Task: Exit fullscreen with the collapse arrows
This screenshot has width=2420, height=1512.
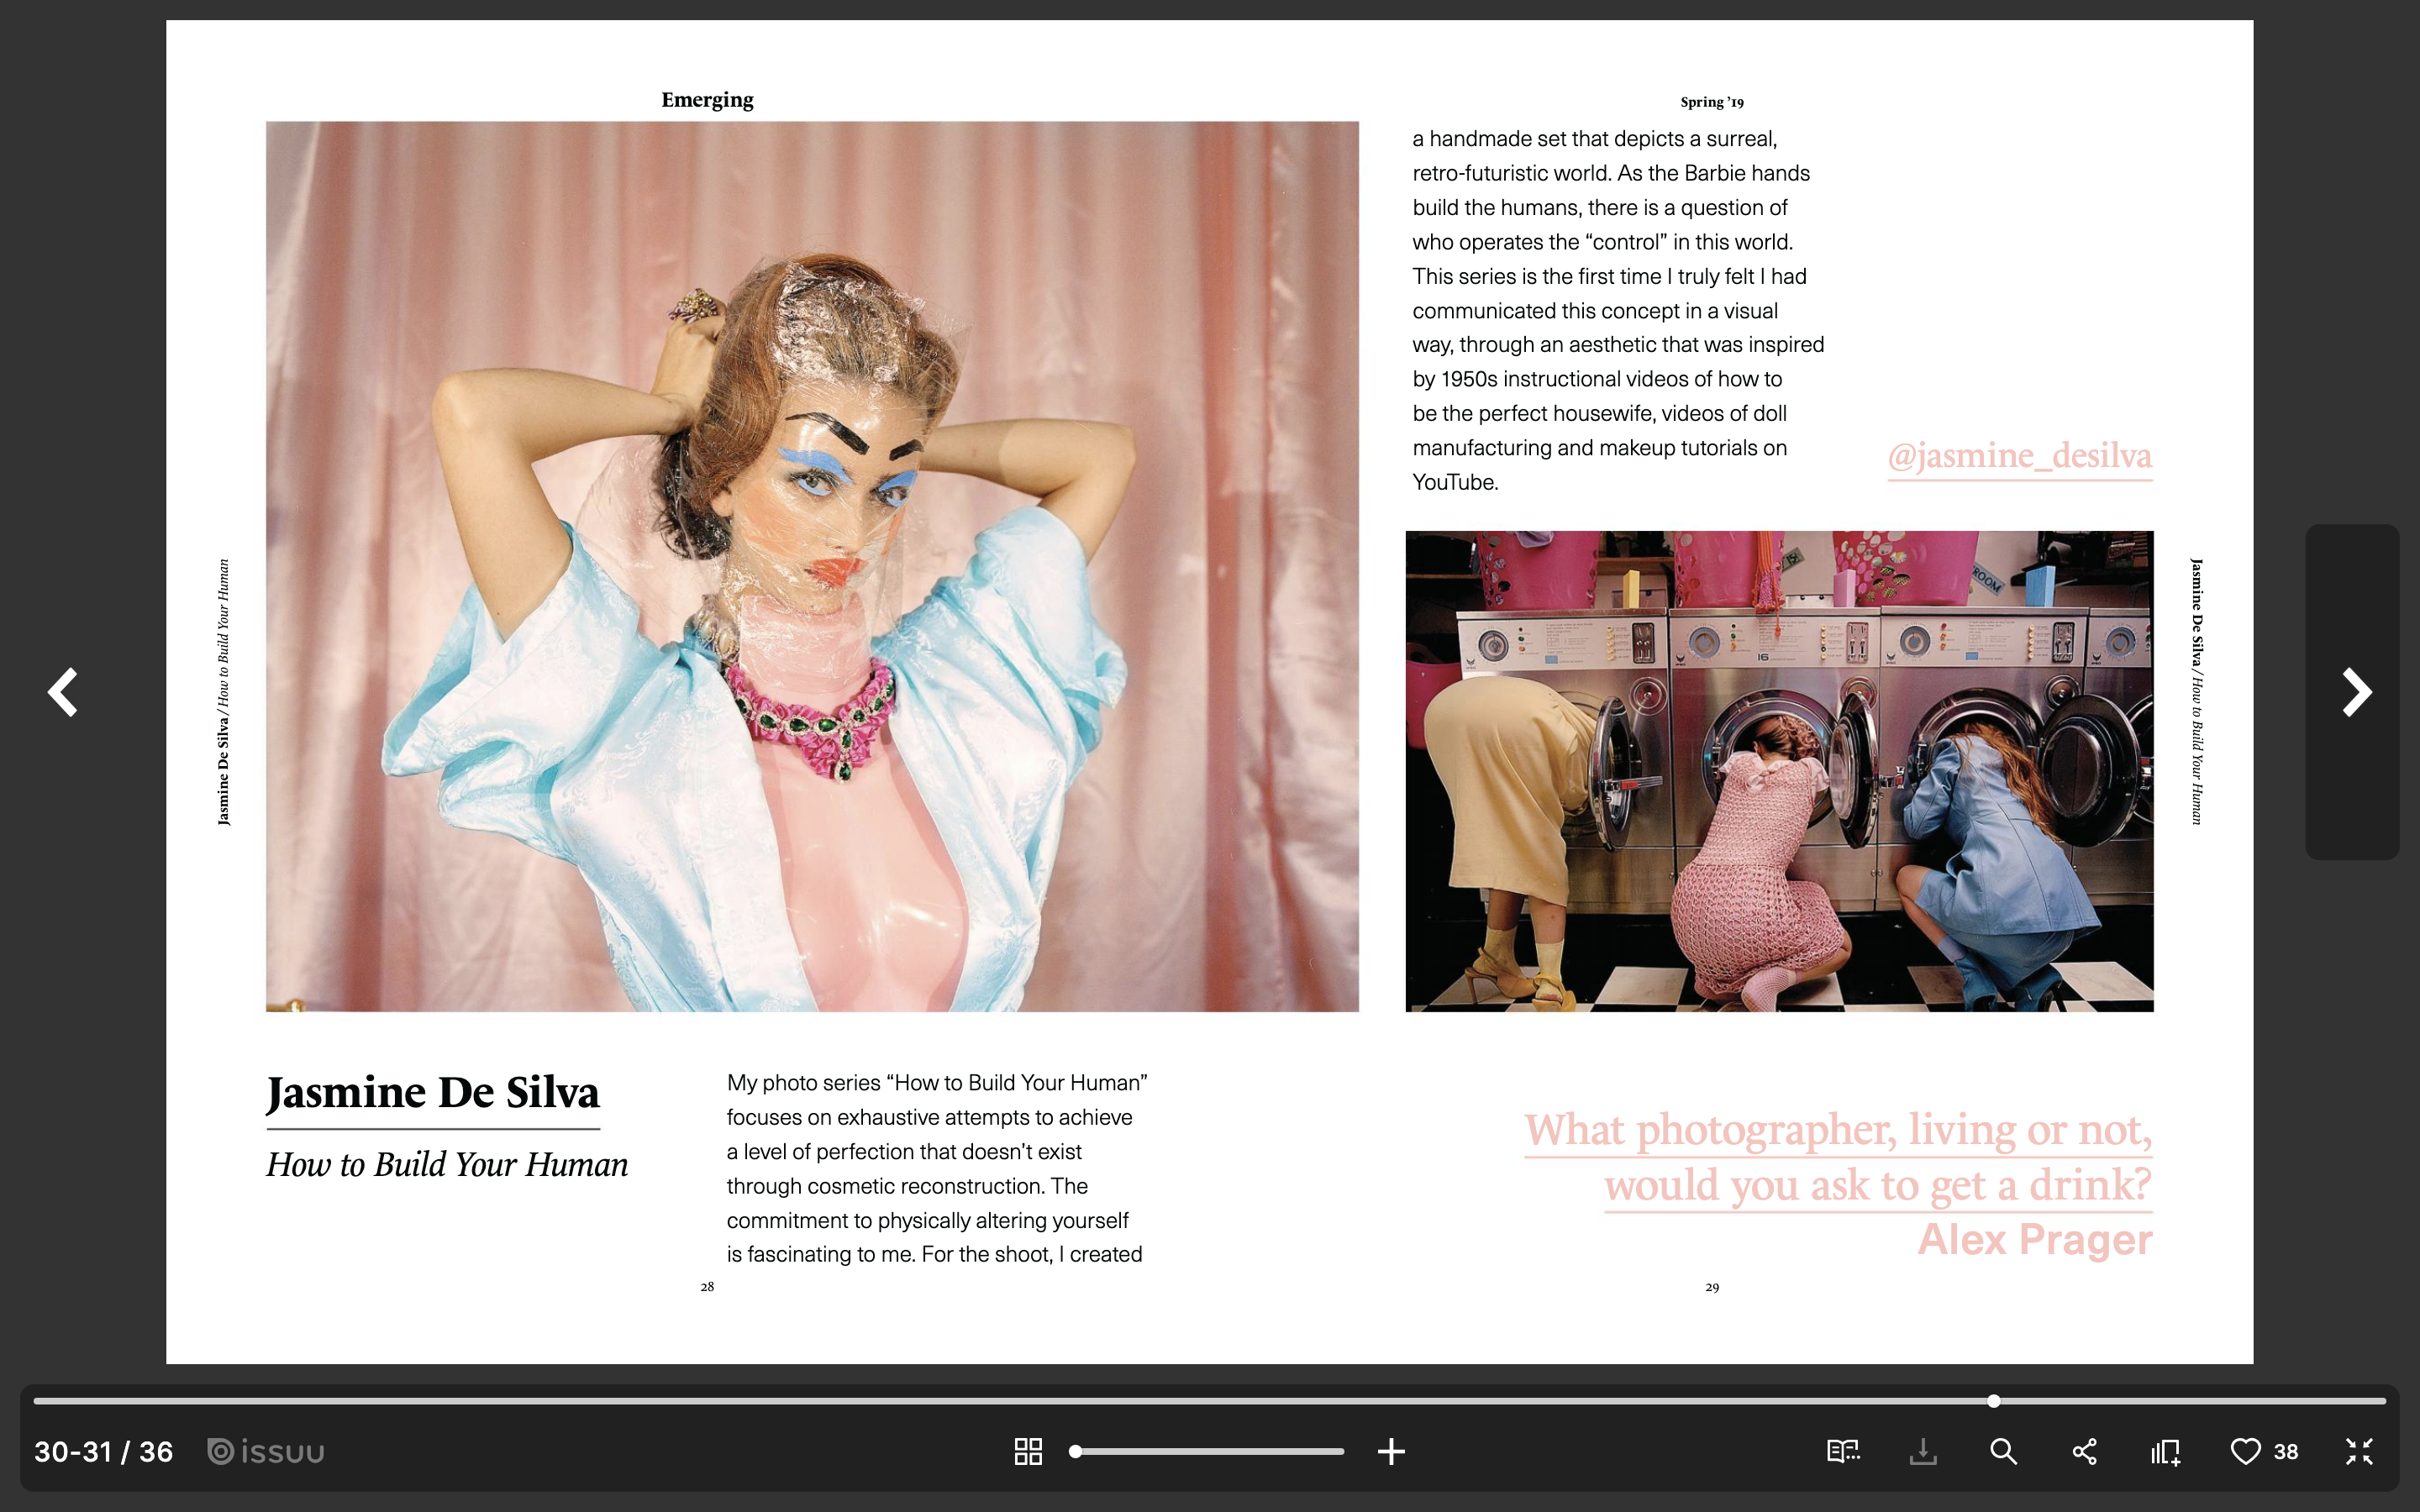Action: click(2359, 1451)
